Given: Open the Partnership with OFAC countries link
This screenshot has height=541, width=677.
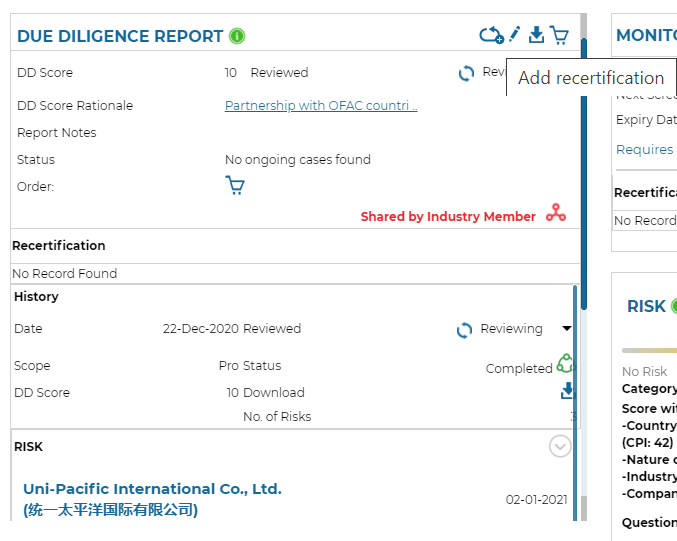Looking at the screenshot, I should coord(321,106).
